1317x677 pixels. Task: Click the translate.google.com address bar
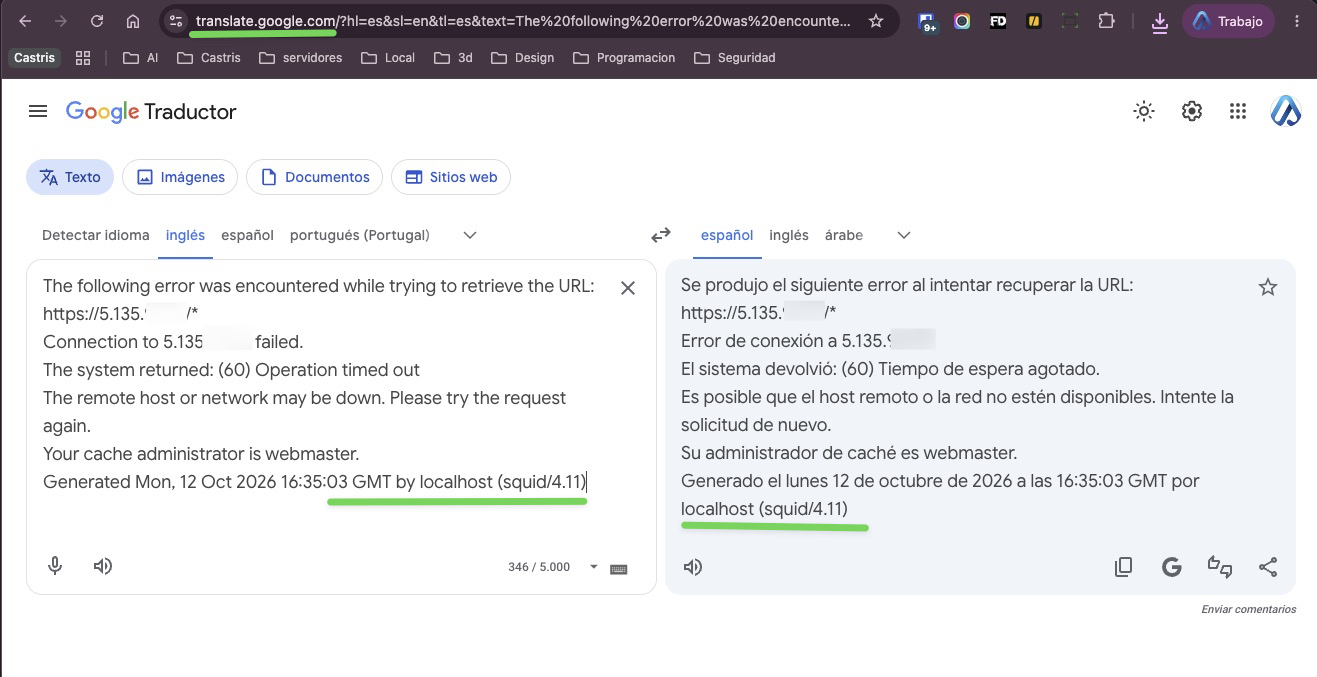pyautogui.click(x=524, y=21)
